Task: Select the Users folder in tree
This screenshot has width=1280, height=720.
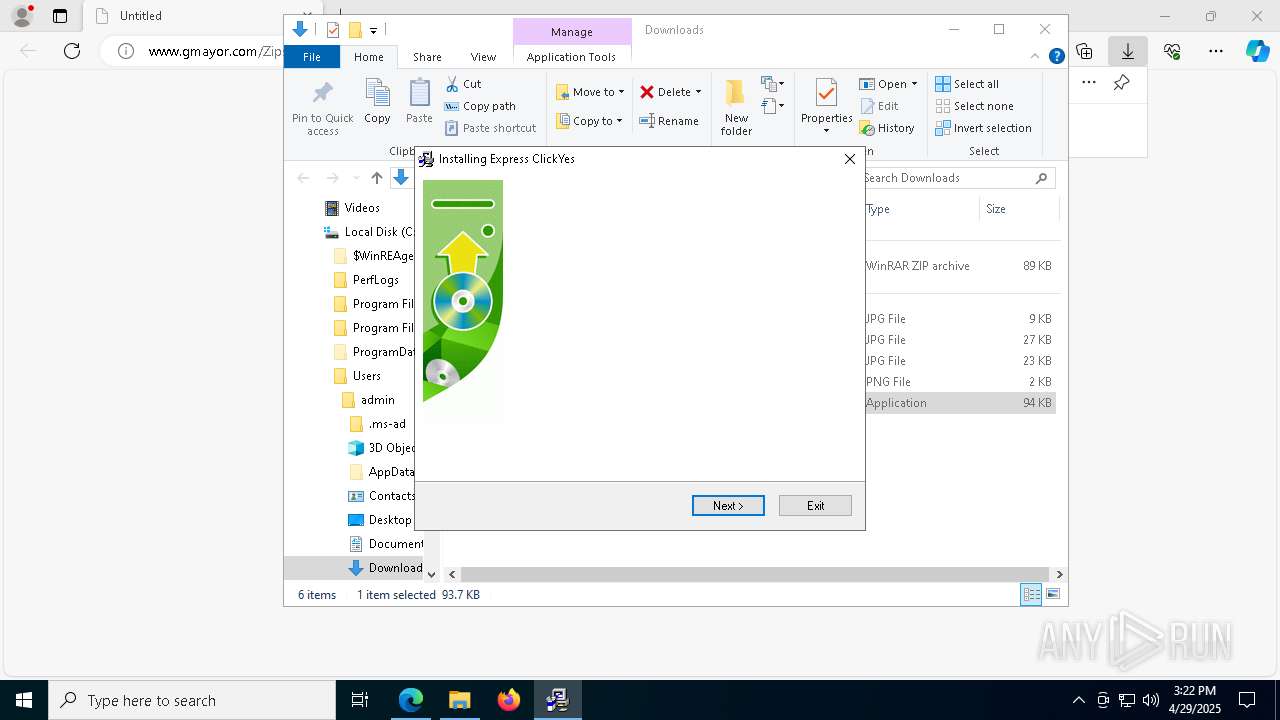Action: point(357,376)
